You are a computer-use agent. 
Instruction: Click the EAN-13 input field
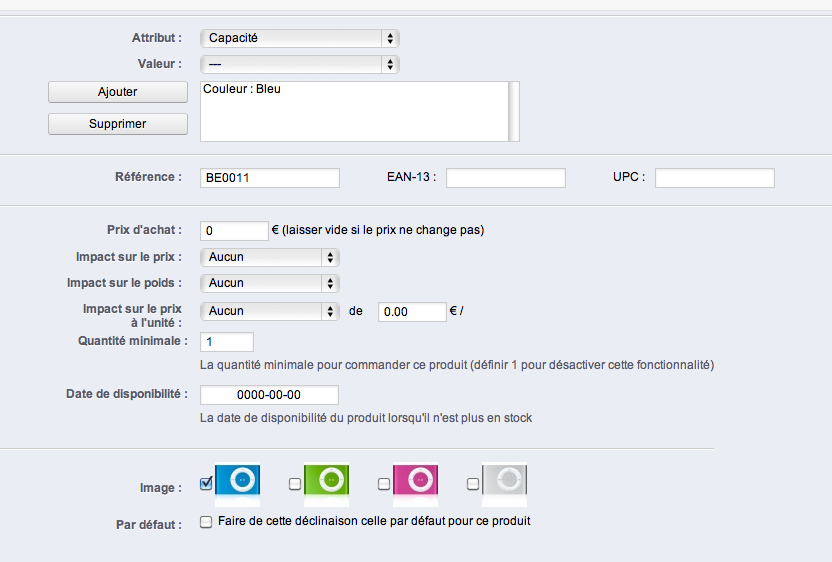[x=506, y=178]
